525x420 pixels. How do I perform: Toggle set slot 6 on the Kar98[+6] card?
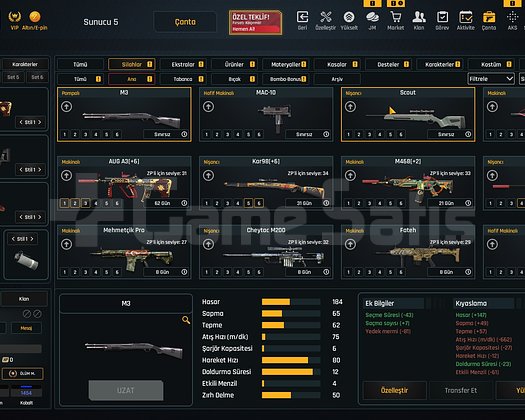pyautogui.click(x=259, y=203)
